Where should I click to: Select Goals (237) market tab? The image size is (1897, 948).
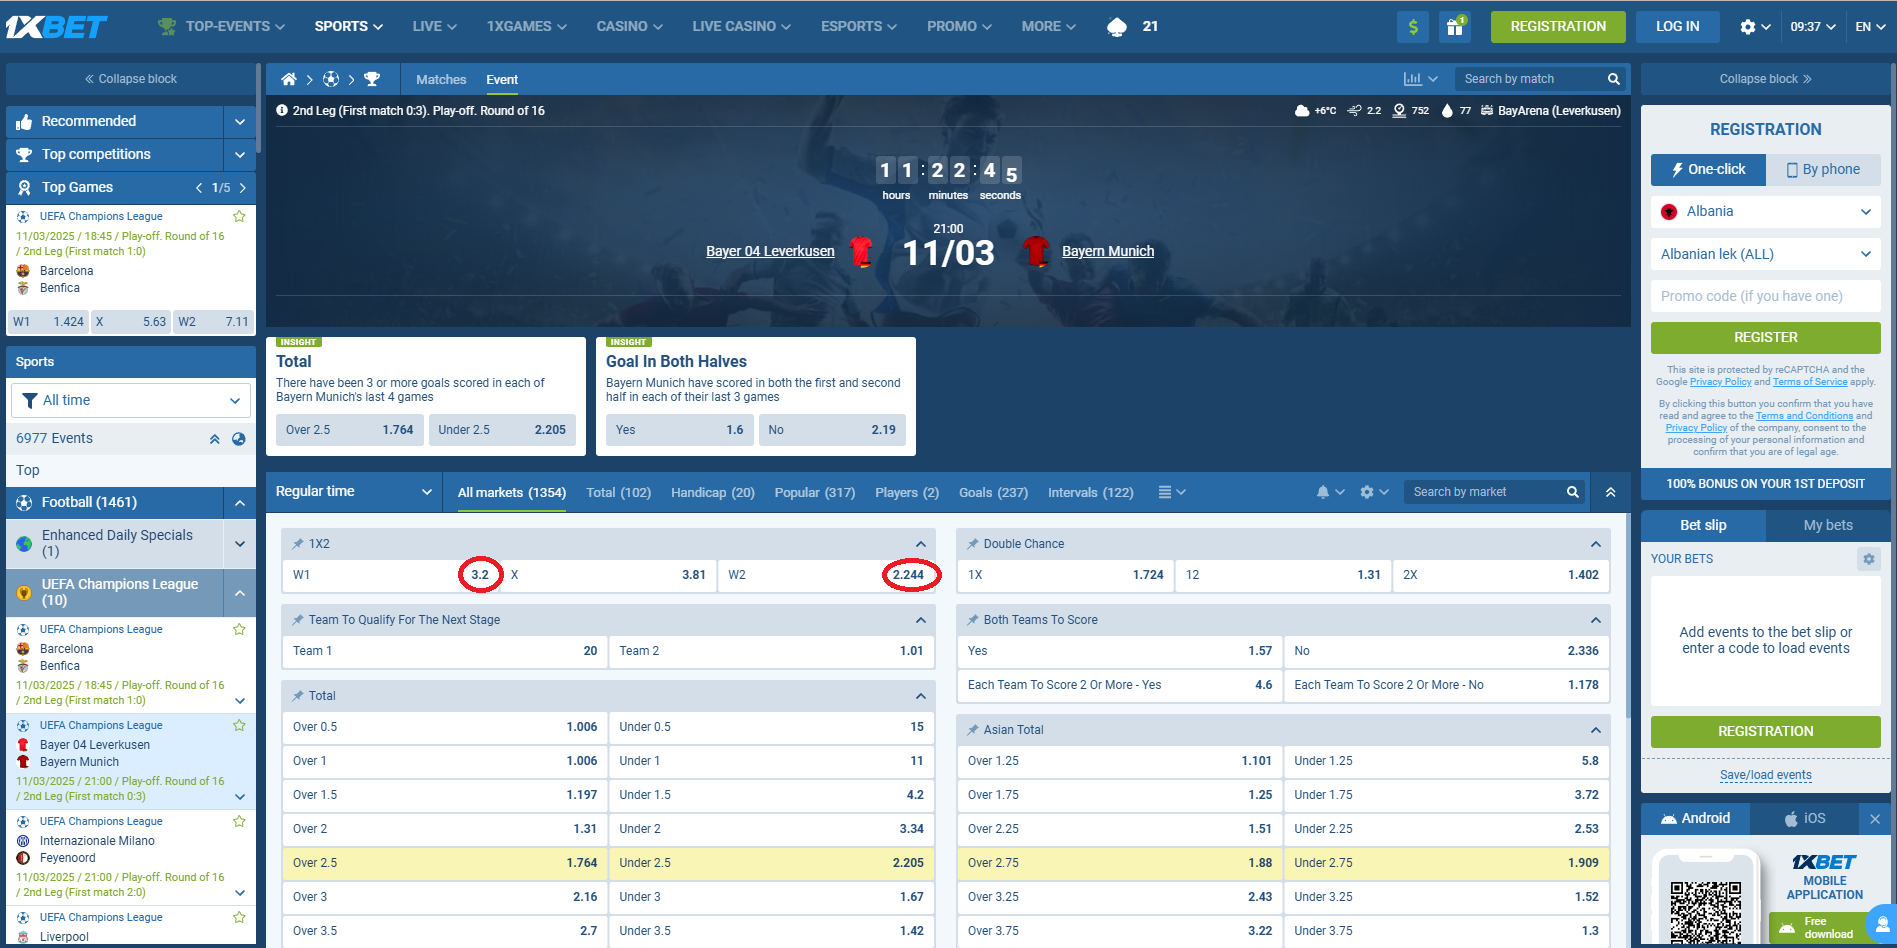pyautogui.click(x=993, y=493)
